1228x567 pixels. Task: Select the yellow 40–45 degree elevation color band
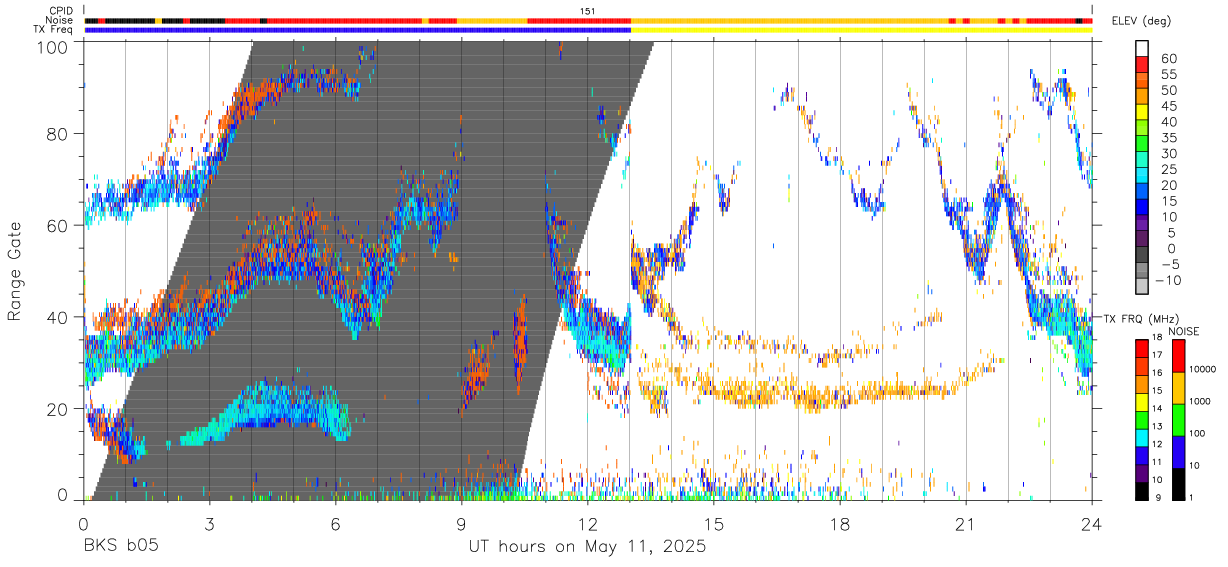[x=1142, y=113]
